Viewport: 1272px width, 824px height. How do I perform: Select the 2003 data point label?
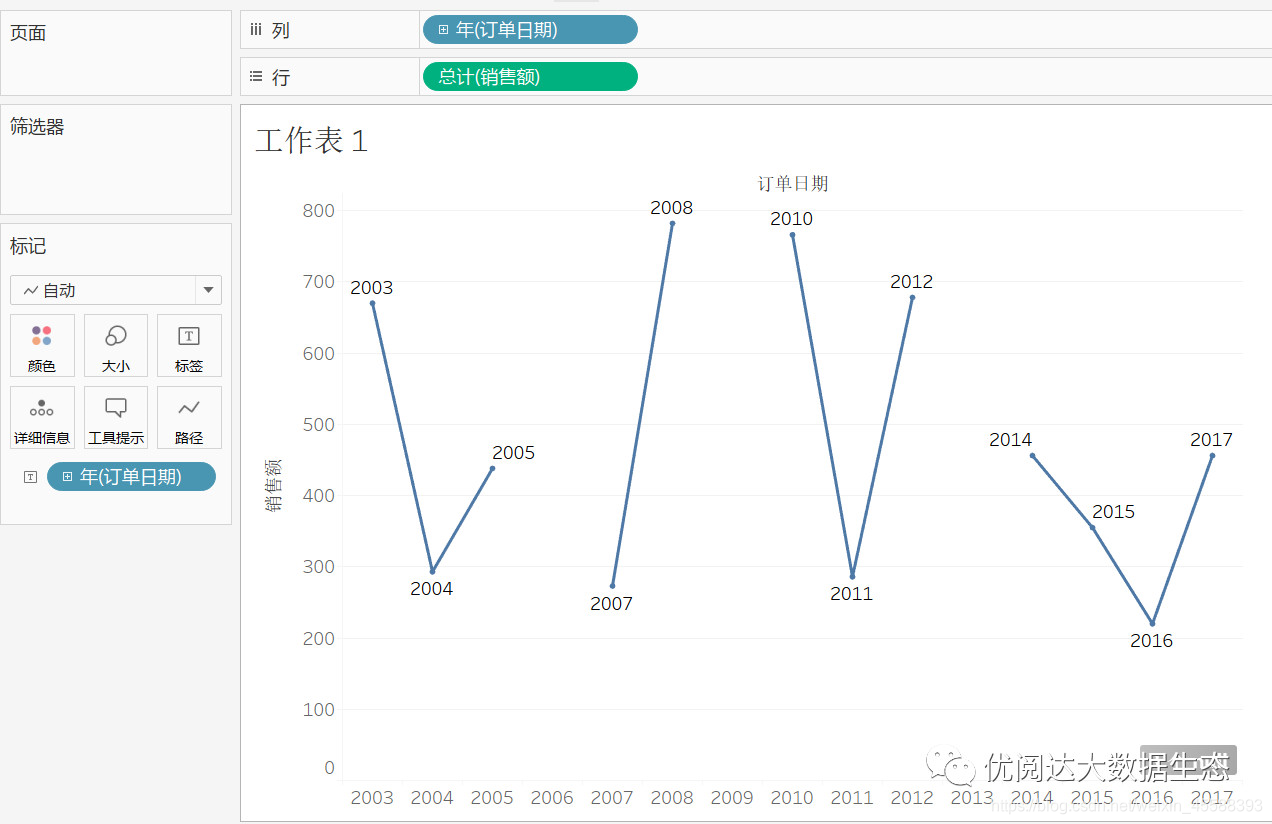click(372, 288)
